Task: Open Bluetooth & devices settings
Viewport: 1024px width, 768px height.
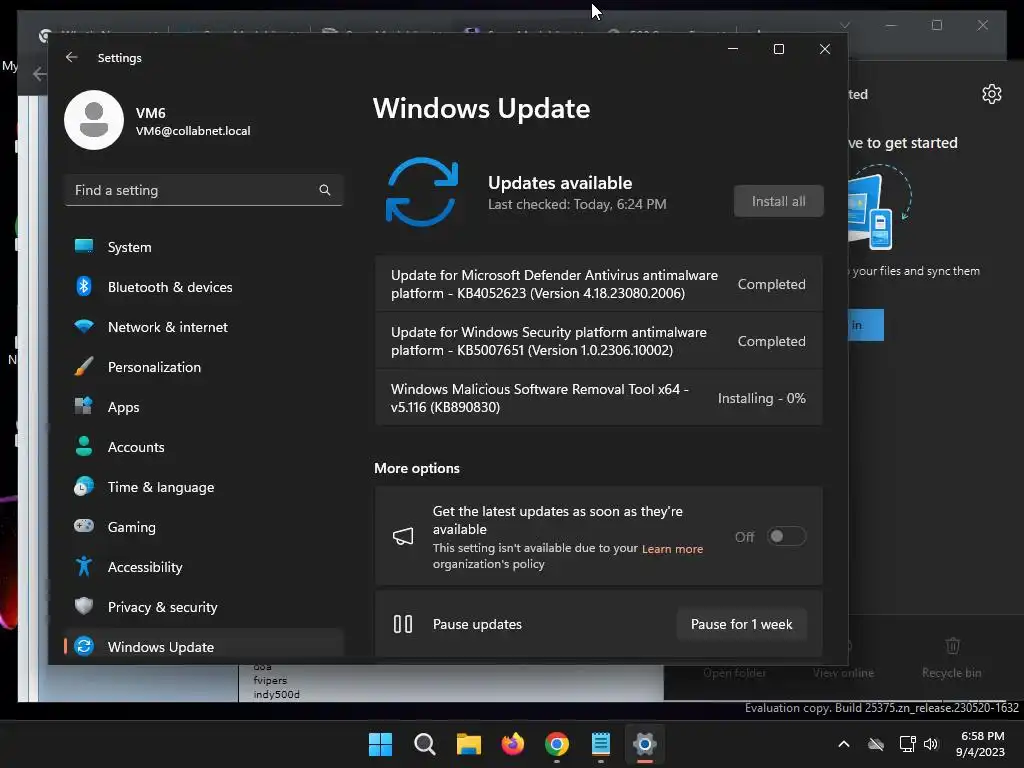Action: 204,287
